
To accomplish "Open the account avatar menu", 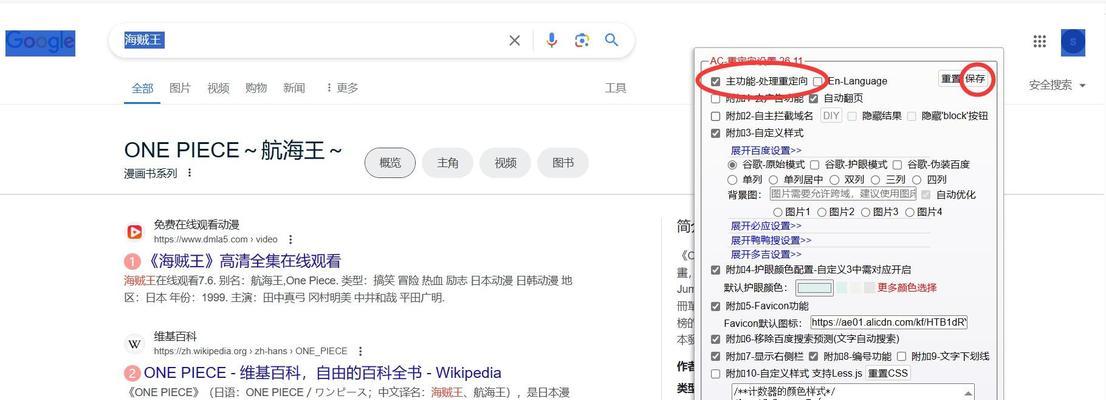I will (x=1073, y=42).
